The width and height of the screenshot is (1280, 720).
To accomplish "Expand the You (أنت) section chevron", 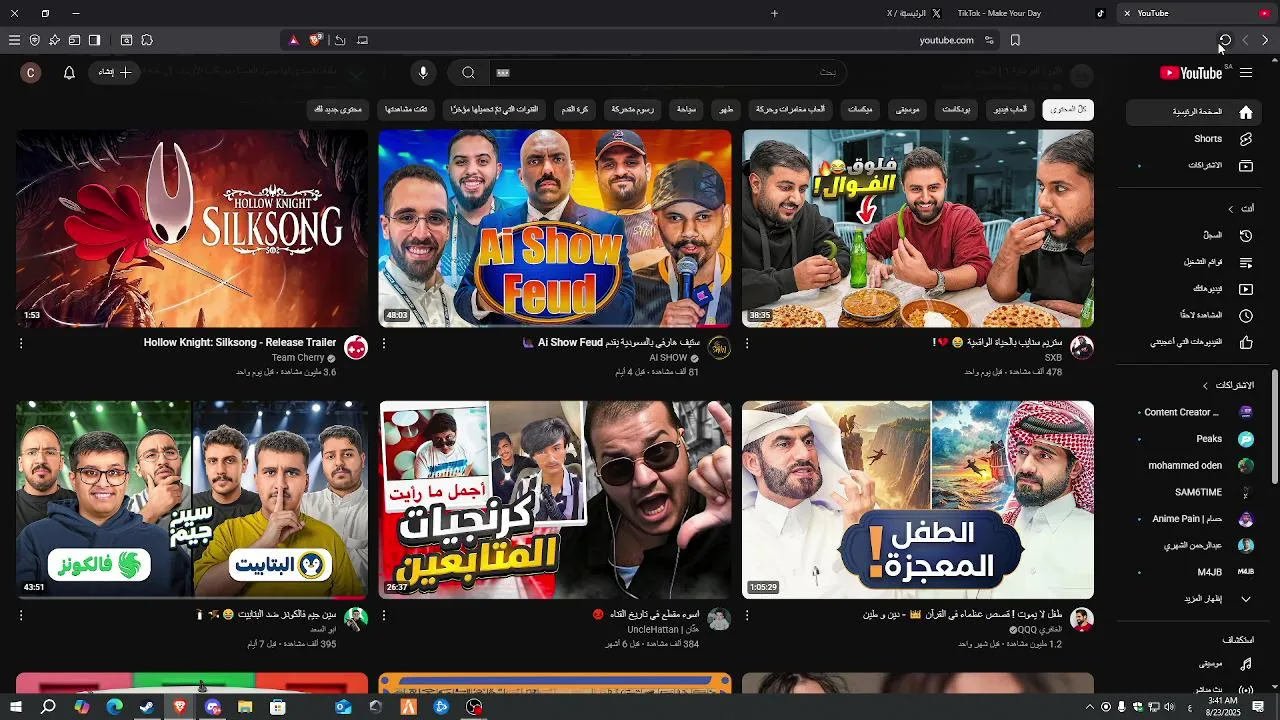I will coord(1231,209).
